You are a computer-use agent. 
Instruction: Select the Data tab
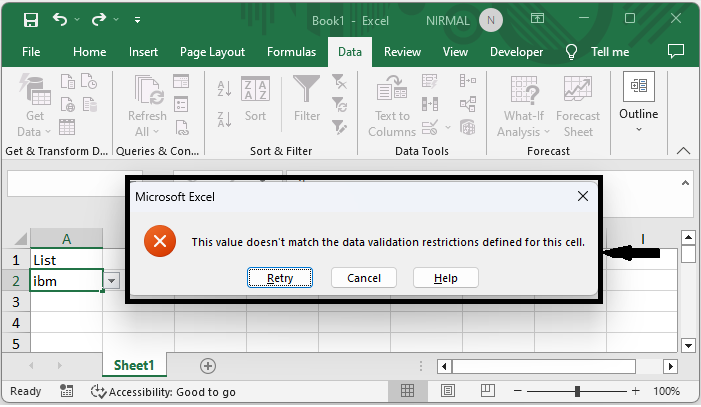tap(350, 52)
